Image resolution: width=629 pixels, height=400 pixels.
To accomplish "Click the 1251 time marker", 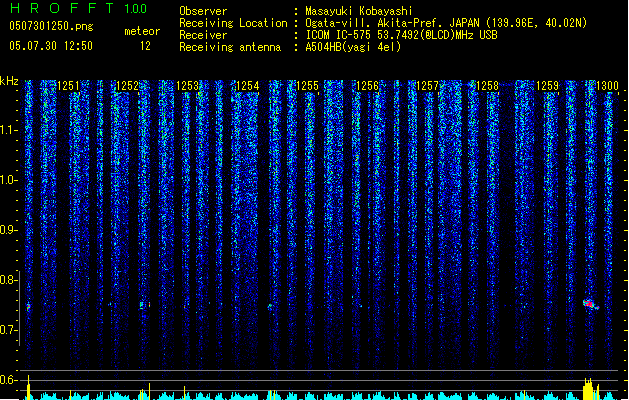I will point(68,86).
